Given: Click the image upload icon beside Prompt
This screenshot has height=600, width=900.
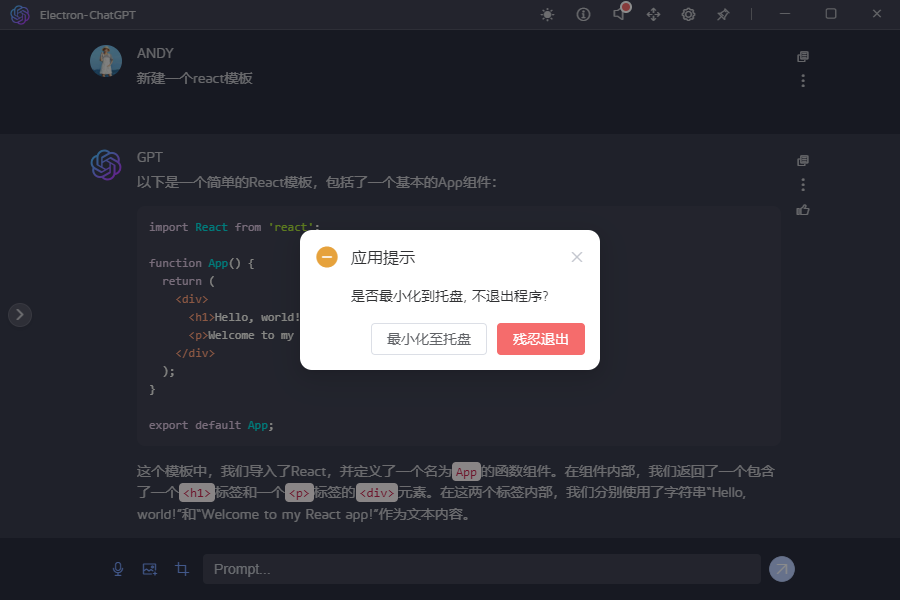Looking at the screenshot, I should [x=150, y=569].
